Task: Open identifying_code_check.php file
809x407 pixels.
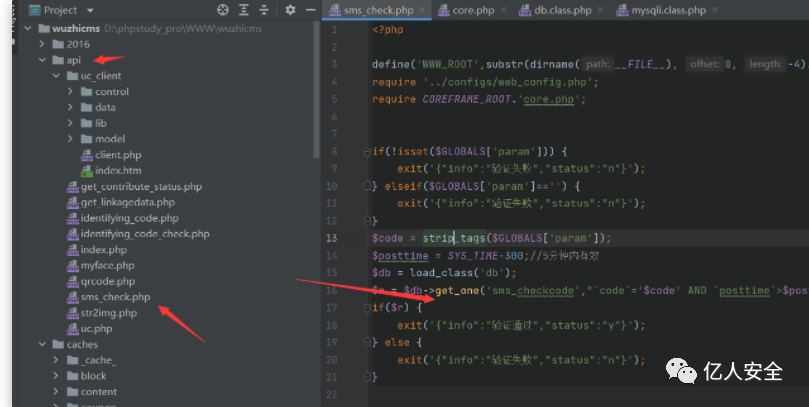Action: (x=145, y=234)
